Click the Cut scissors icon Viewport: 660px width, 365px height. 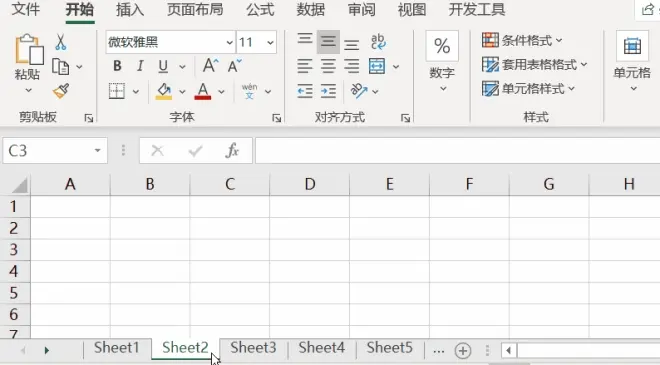click(x=61, y=42)
